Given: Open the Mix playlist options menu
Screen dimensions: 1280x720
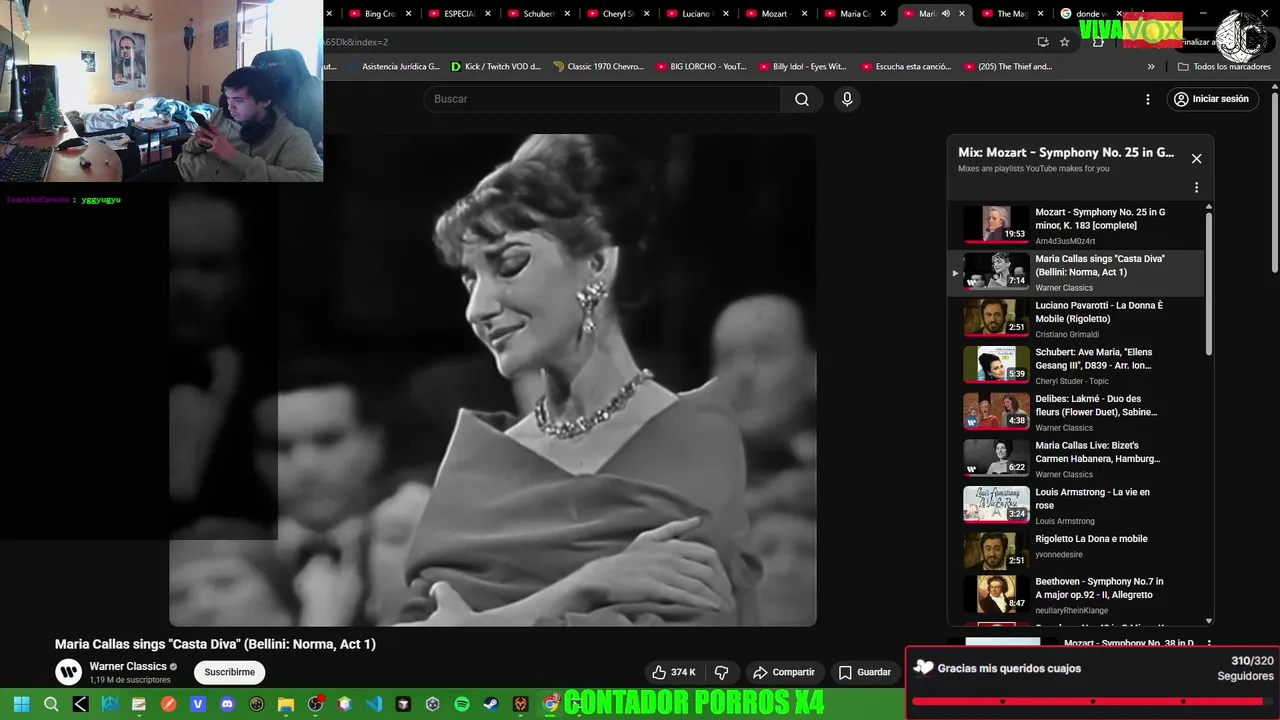Looking at the screenshot, I should click(x=1196, y=187).
